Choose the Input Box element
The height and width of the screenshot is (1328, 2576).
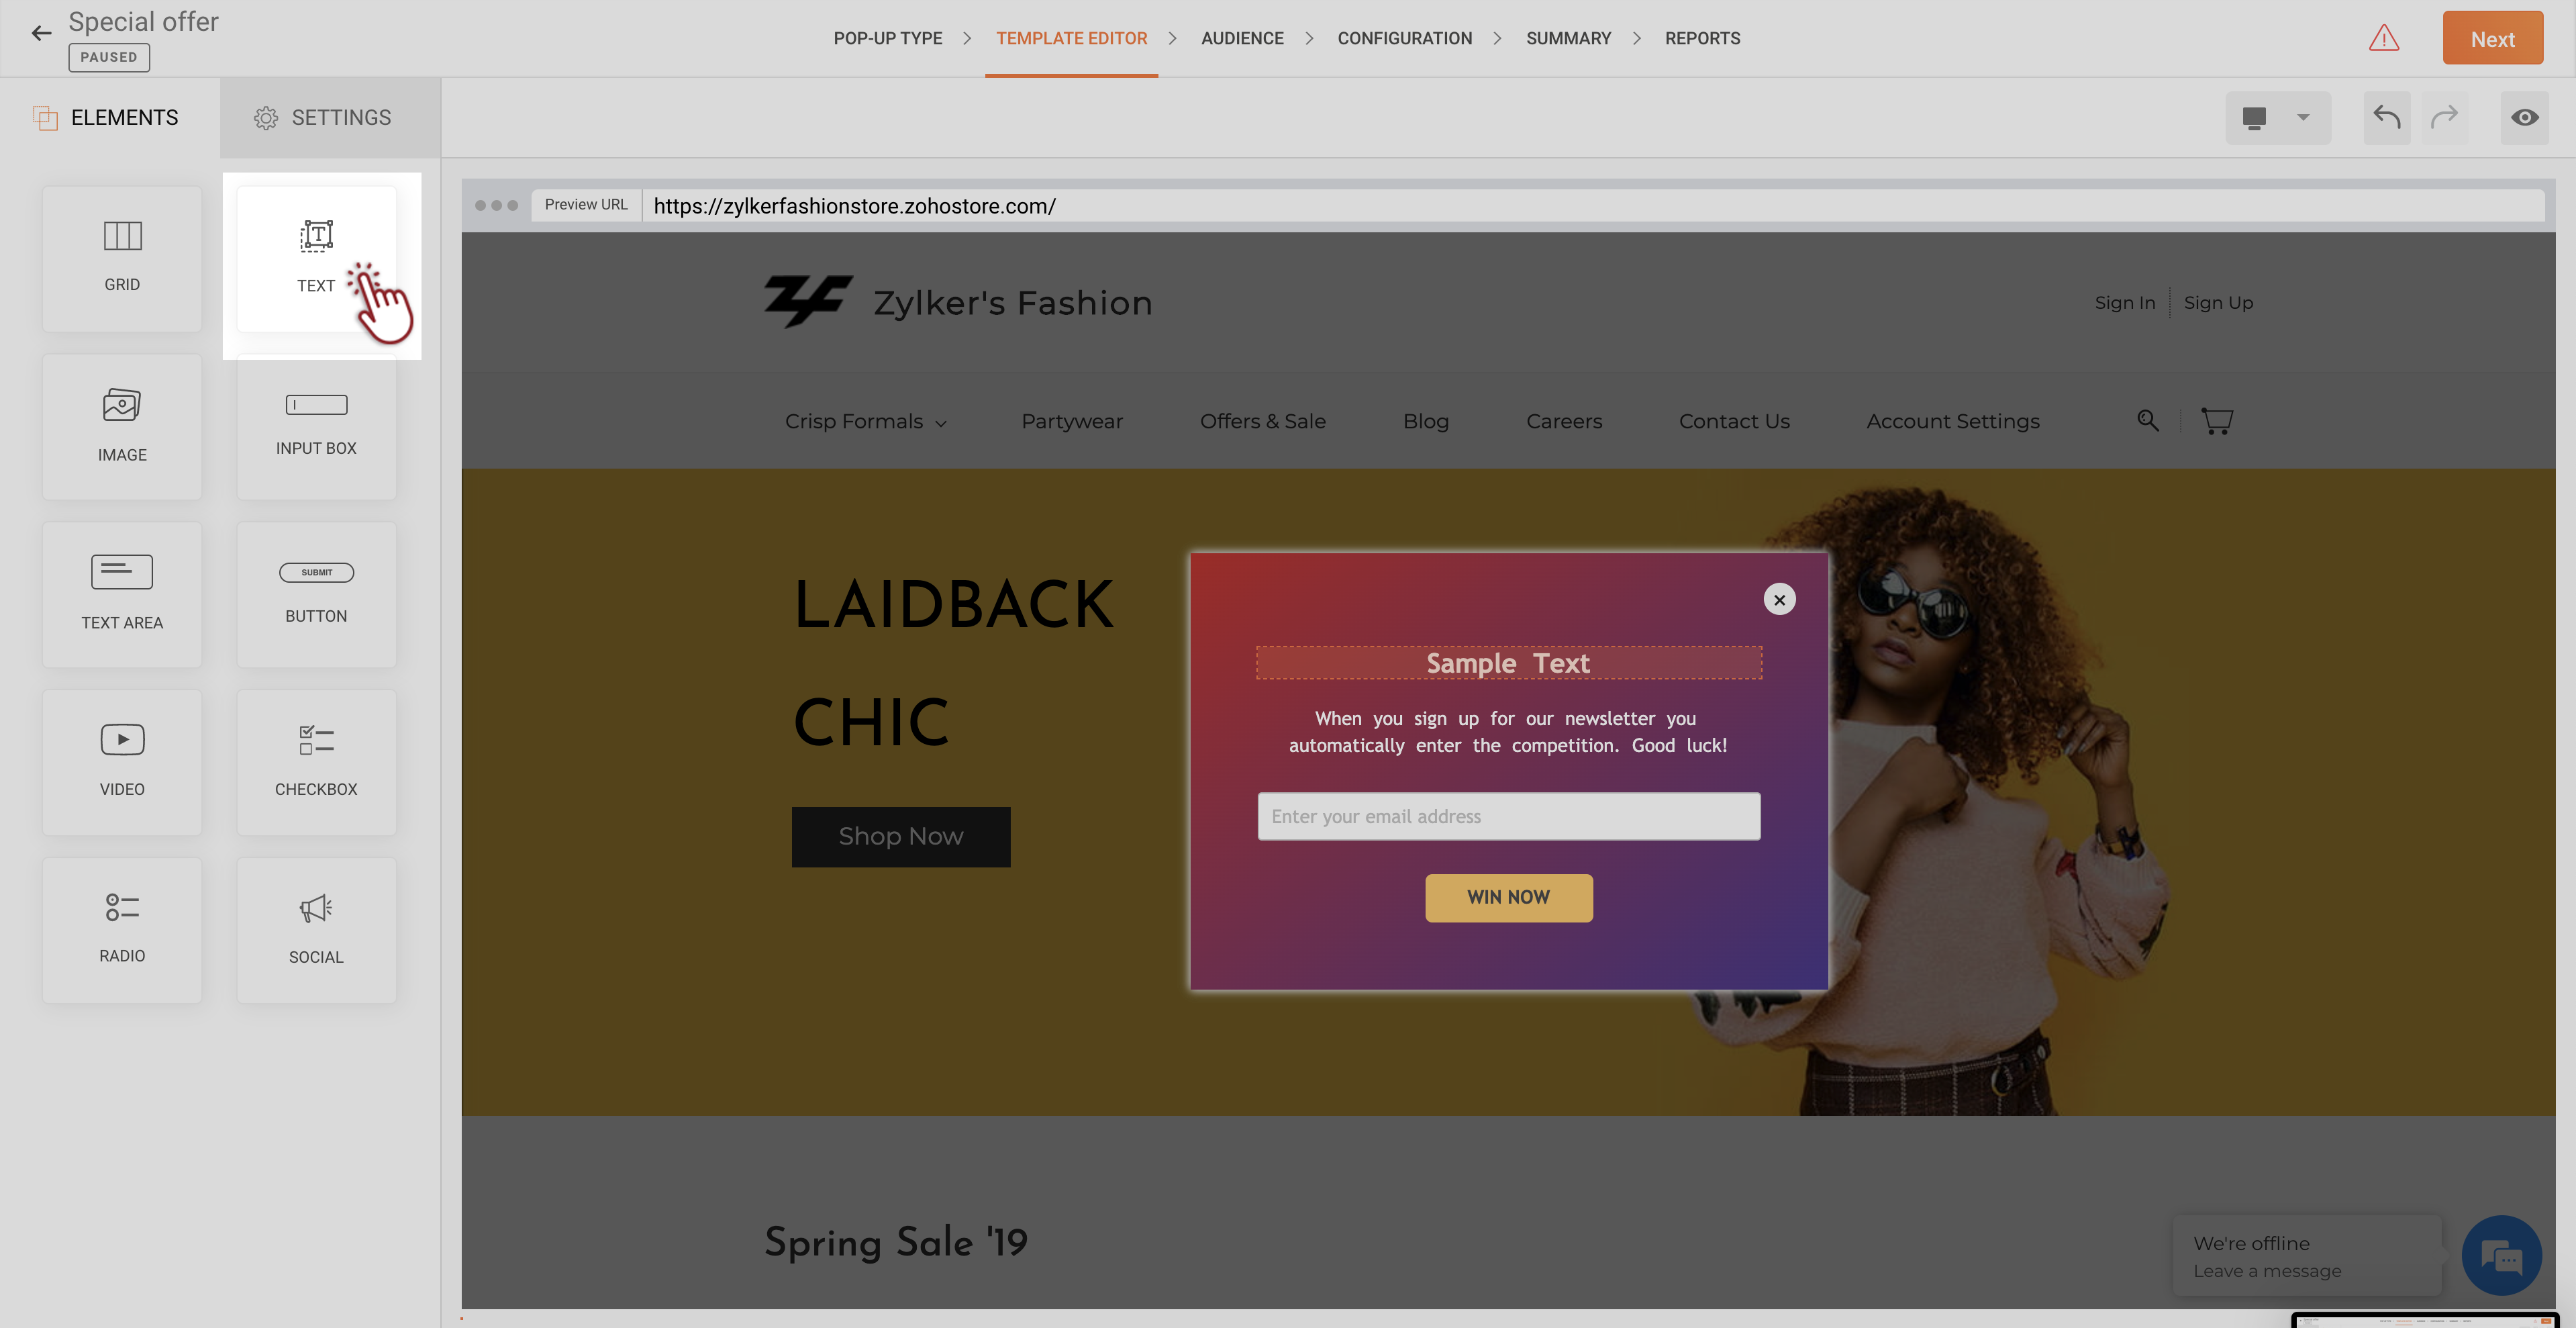tap(316, 426)
